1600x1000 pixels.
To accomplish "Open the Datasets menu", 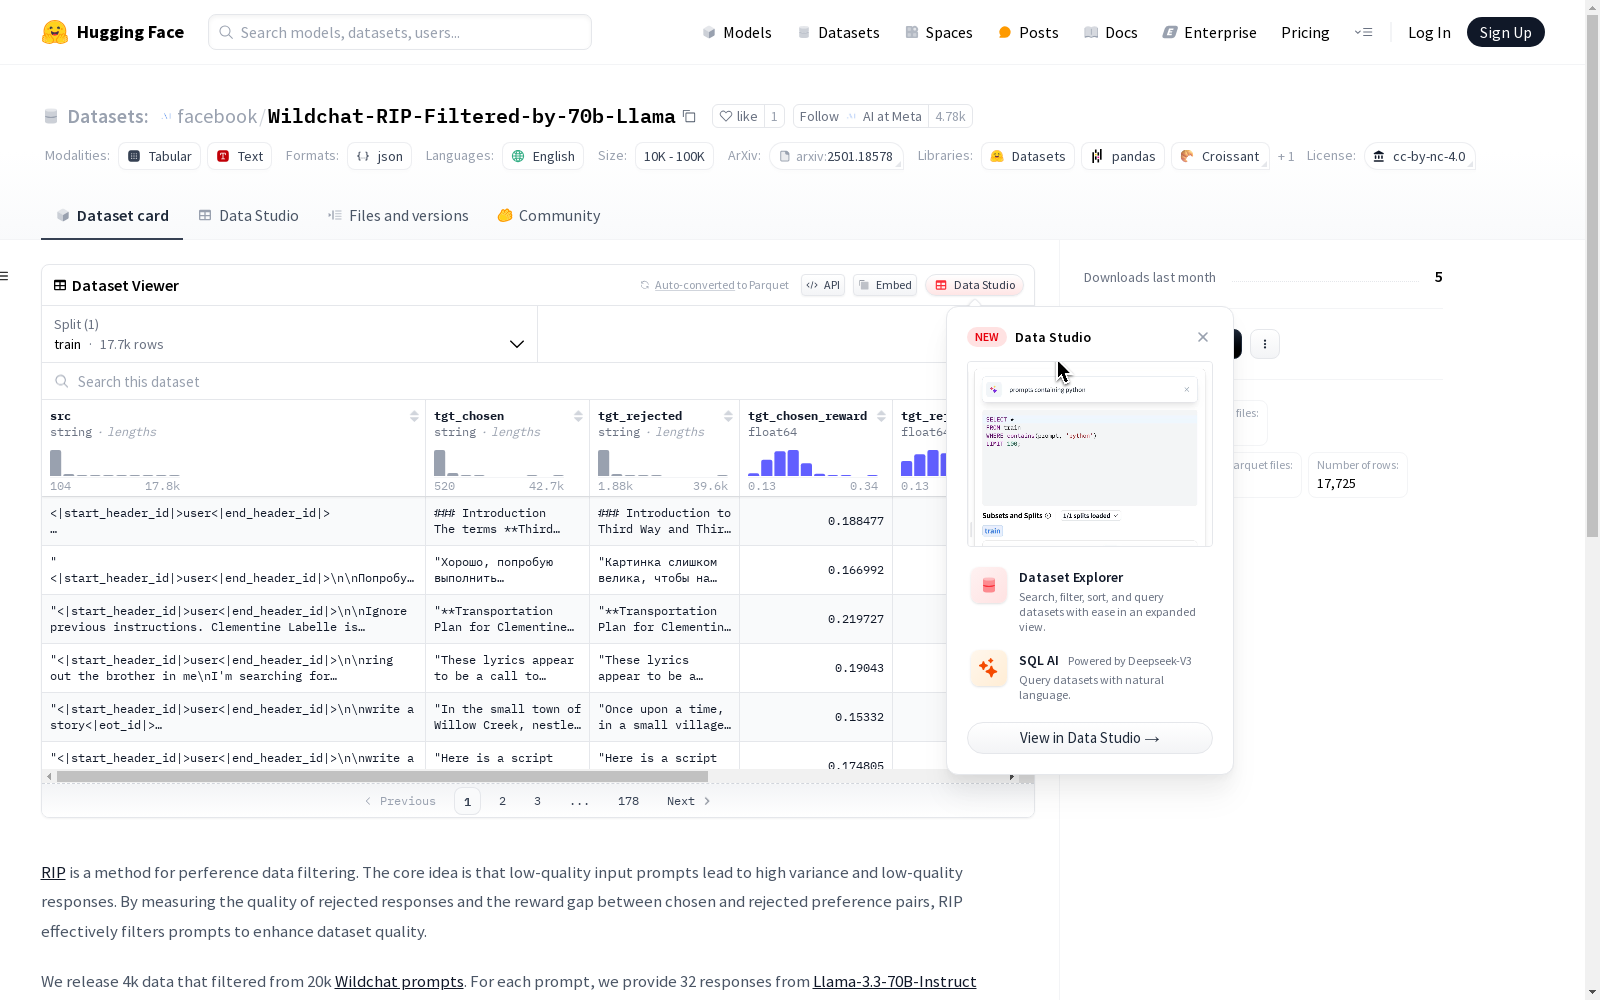I will tap(838, 32).
